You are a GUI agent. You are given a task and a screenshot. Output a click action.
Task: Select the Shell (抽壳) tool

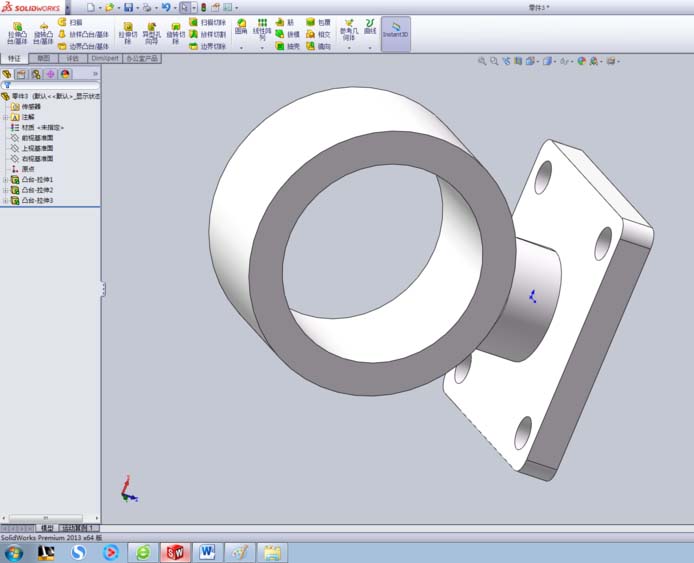coord(287,46)
